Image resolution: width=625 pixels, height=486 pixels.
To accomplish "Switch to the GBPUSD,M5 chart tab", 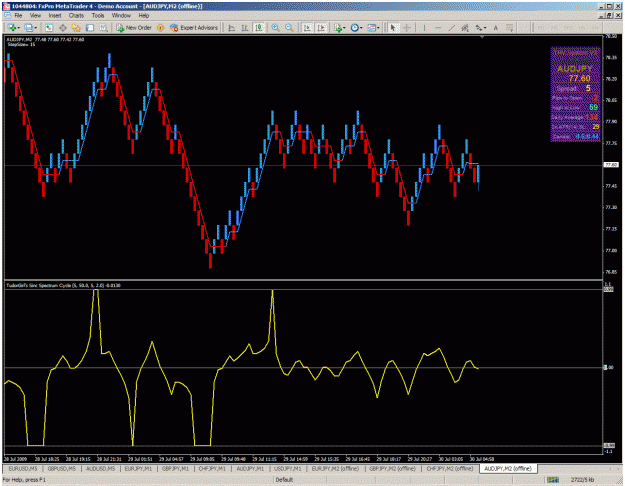I will (x=61, y=468).
